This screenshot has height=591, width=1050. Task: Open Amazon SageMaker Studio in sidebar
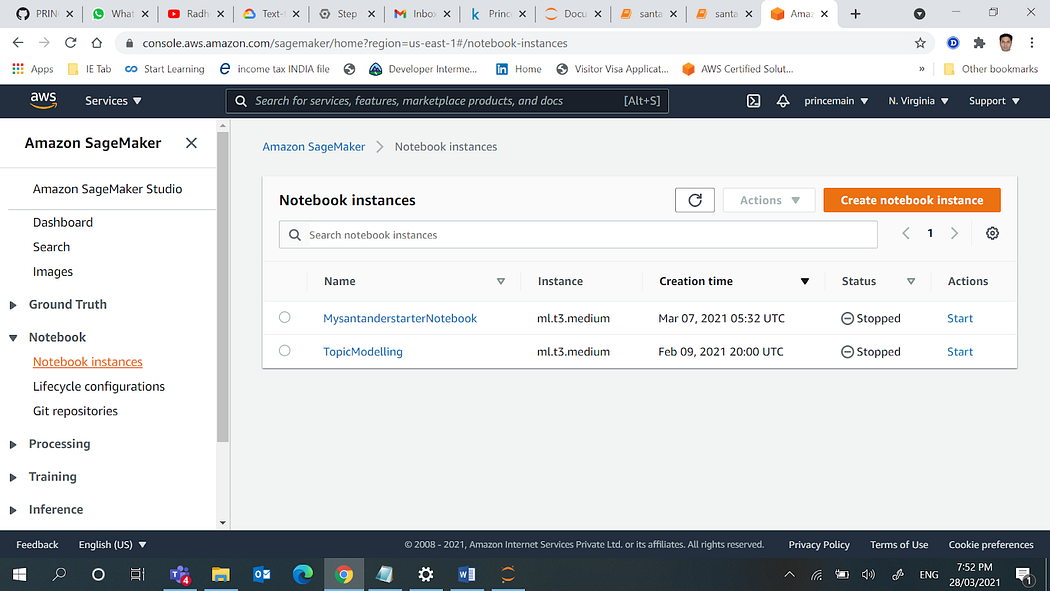(107, 189)
